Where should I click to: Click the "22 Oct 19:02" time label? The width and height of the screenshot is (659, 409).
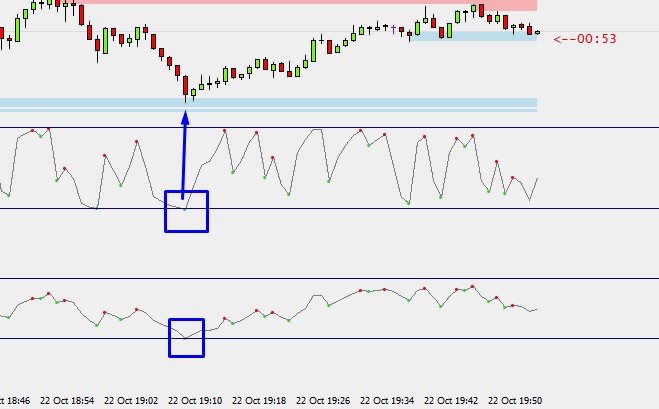[x=131, y=401]
